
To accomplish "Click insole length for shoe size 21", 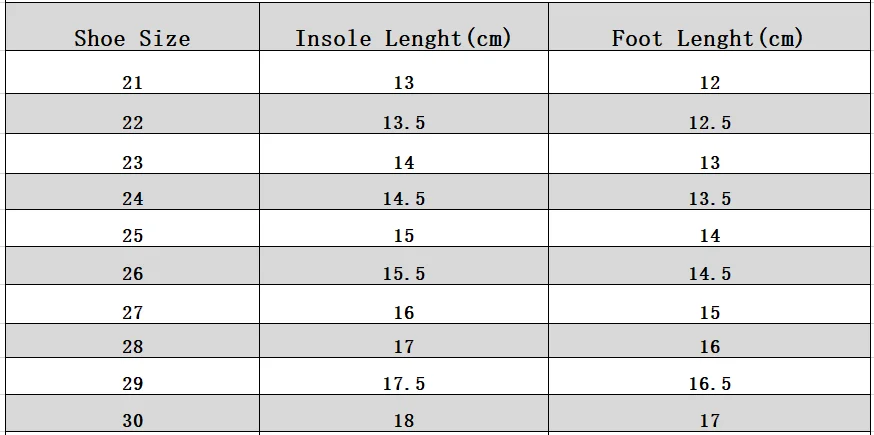I will [x=403, y=83].
